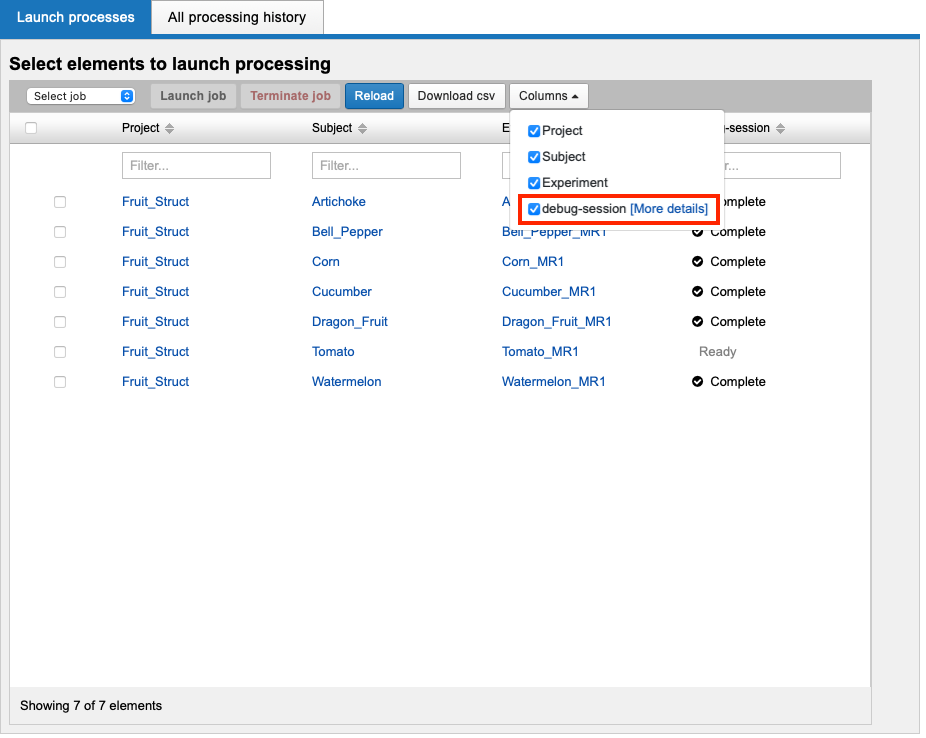Tick the Artichoke row checkbox

(60, 202)
